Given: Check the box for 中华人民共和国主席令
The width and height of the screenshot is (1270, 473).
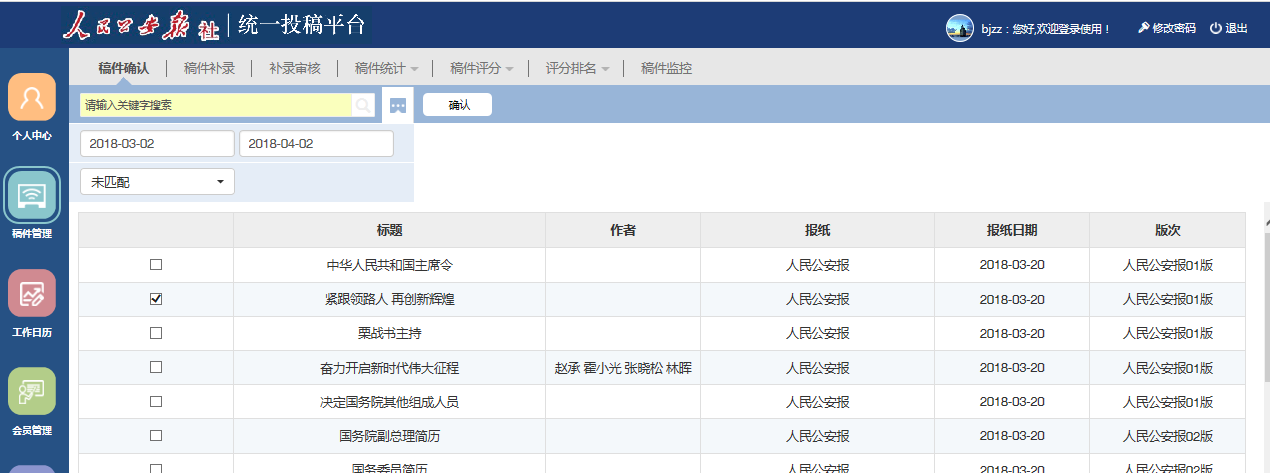Looking at the screenshot, I should [x=156, y=265].
